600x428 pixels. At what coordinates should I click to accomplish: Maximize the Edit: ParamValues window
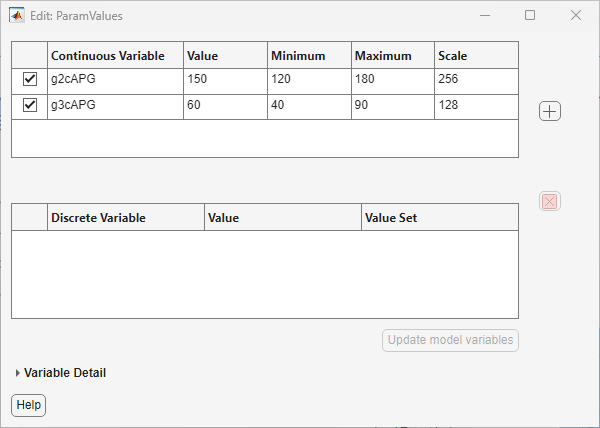530,16
